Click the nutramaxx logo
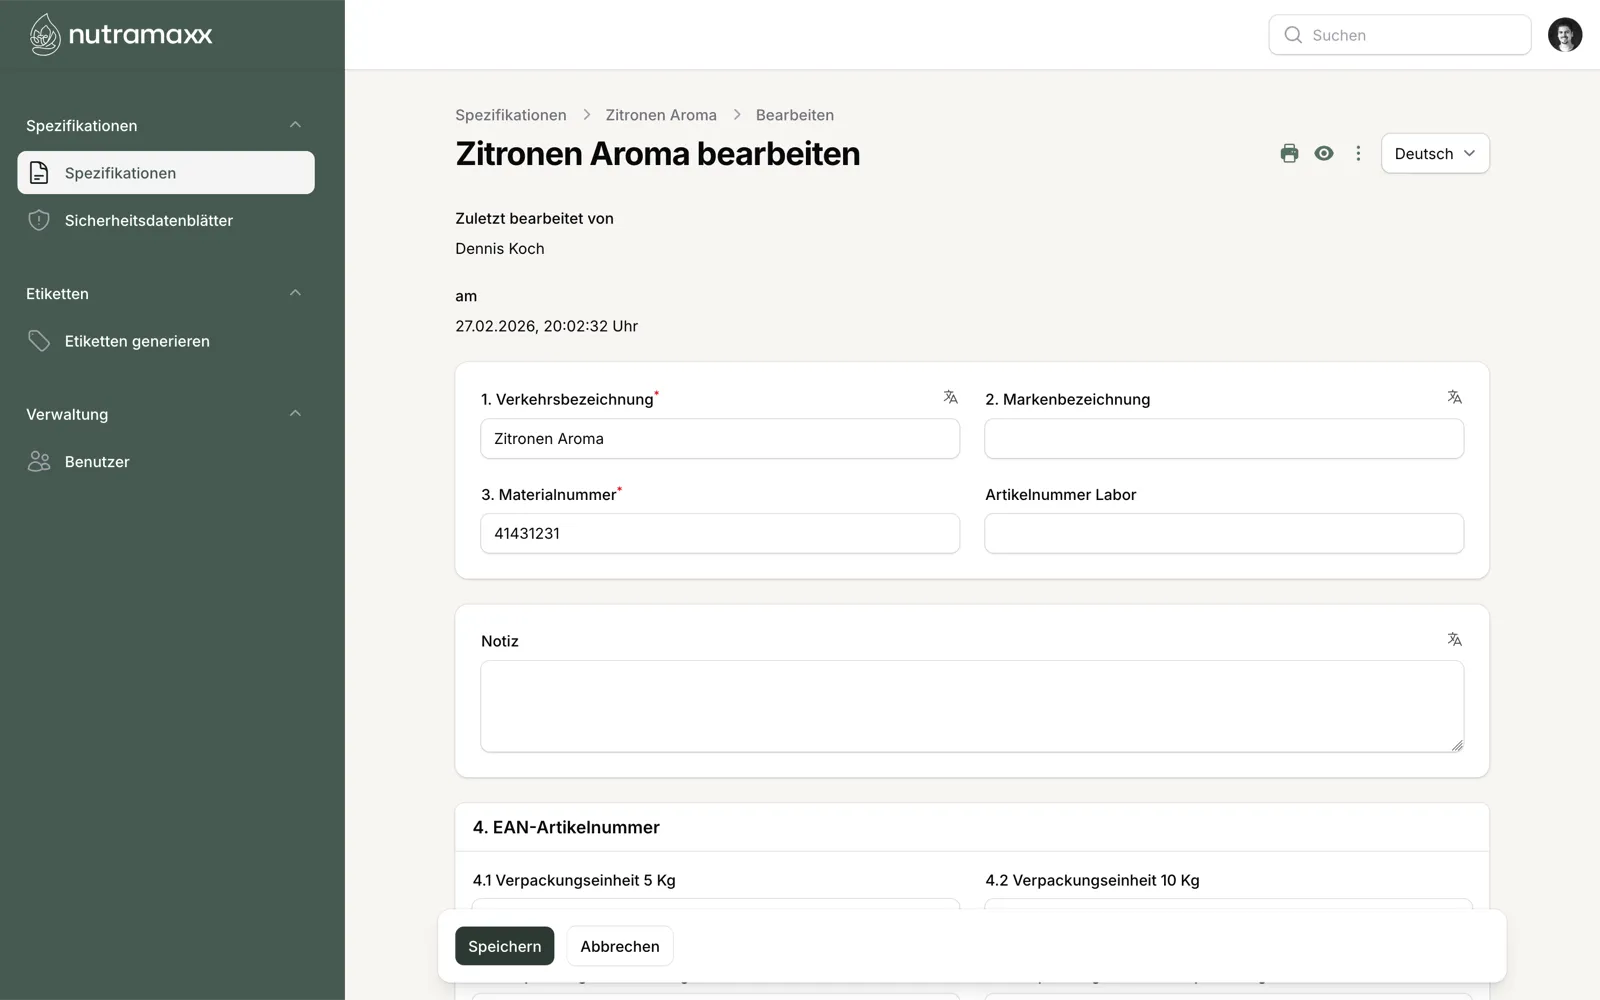Screen dimensions: 1600x1000 [120, 34]
